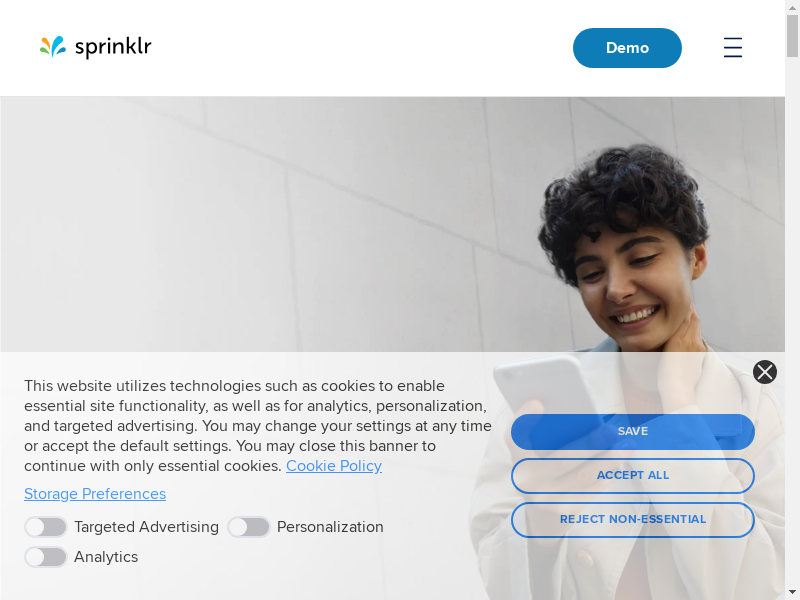
Task: Click the Targeted Advertising label
Action: [x=146, y=527]
